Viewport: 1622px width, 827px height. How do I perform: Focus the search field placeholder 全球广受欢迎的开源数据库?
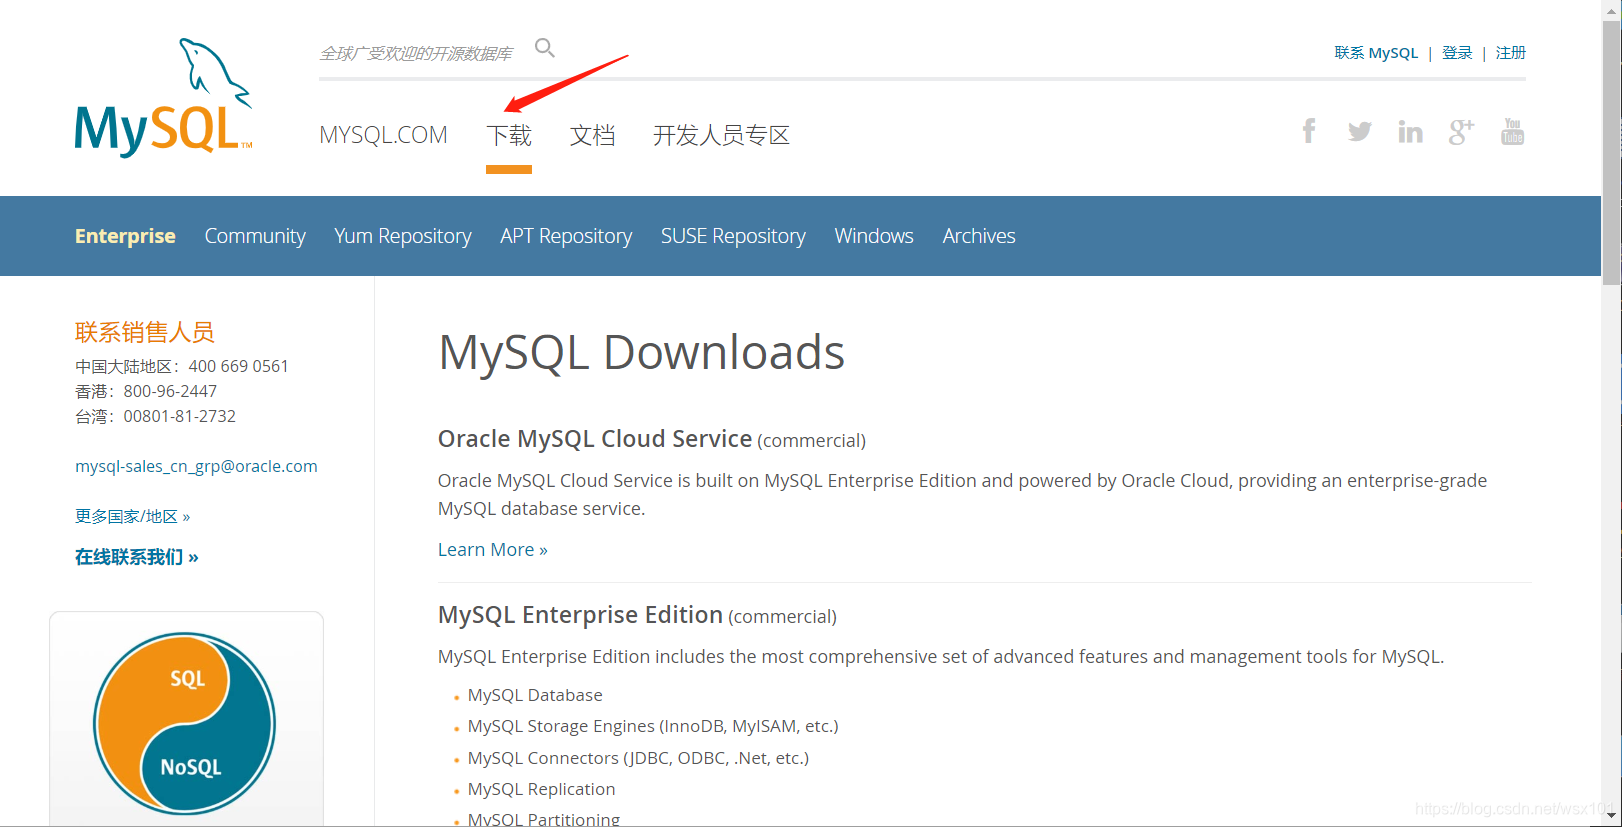pos(416,53)
